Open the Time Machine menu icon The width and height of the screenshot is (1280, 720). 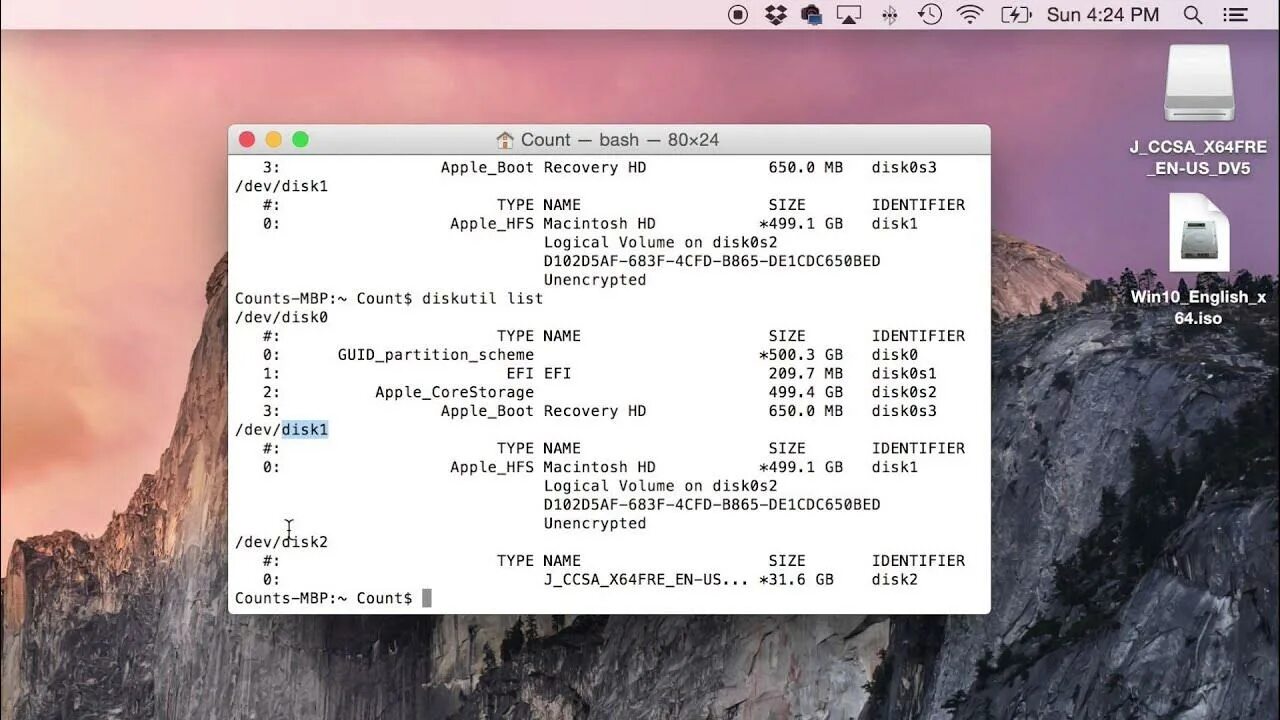click(x=930, y=14)
